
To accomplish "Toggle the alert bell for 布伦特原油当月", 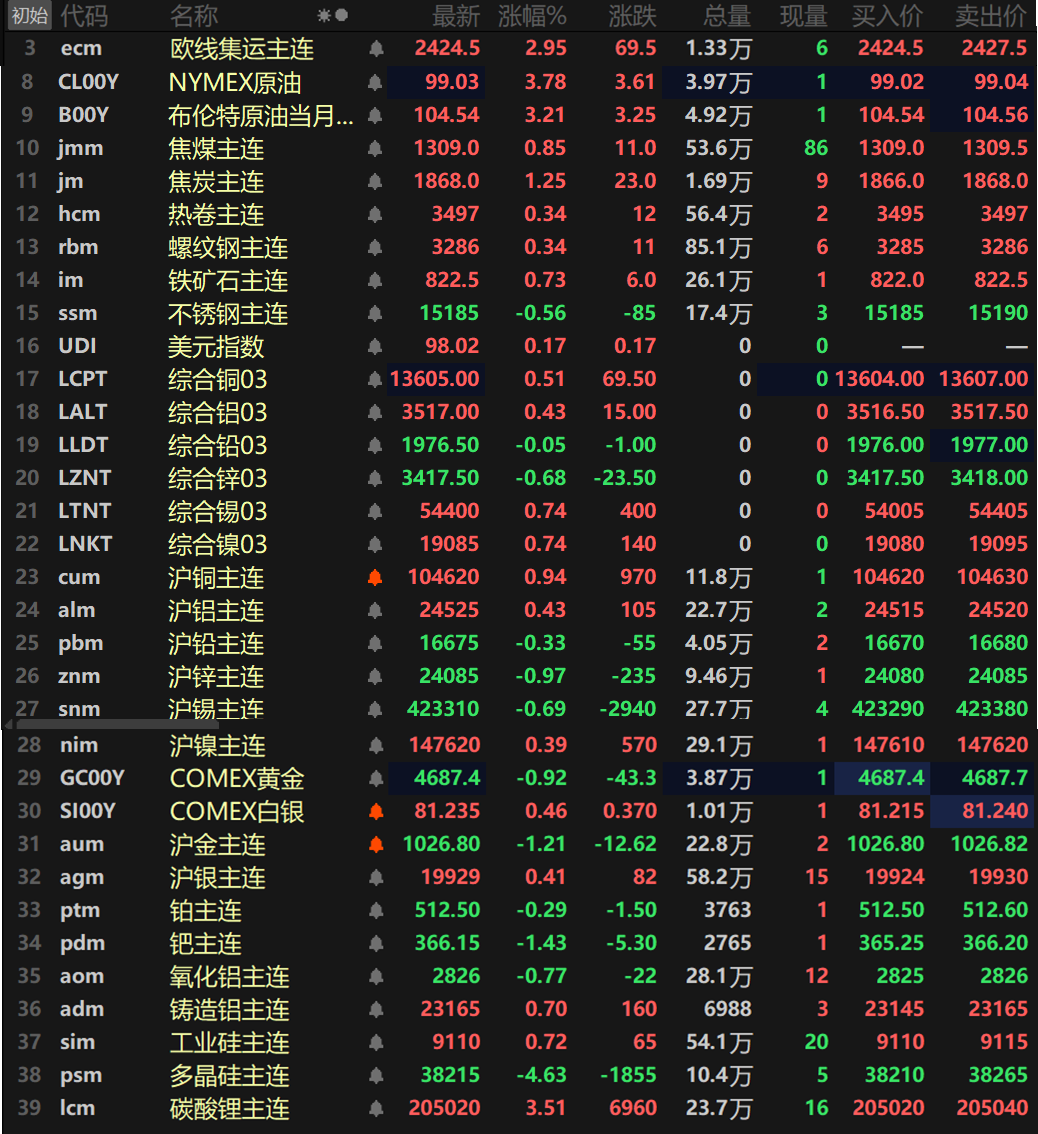I will (x=375, y=115).
